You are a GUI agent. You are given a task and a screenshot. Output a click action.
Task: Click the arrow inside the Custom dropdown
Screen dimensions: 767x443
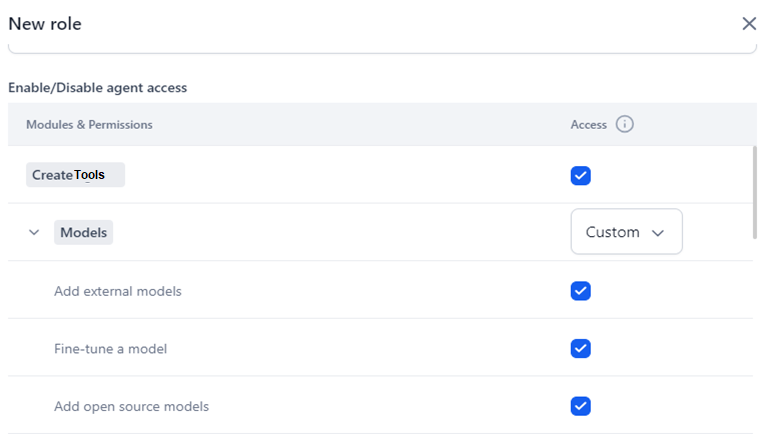point(658,233)
